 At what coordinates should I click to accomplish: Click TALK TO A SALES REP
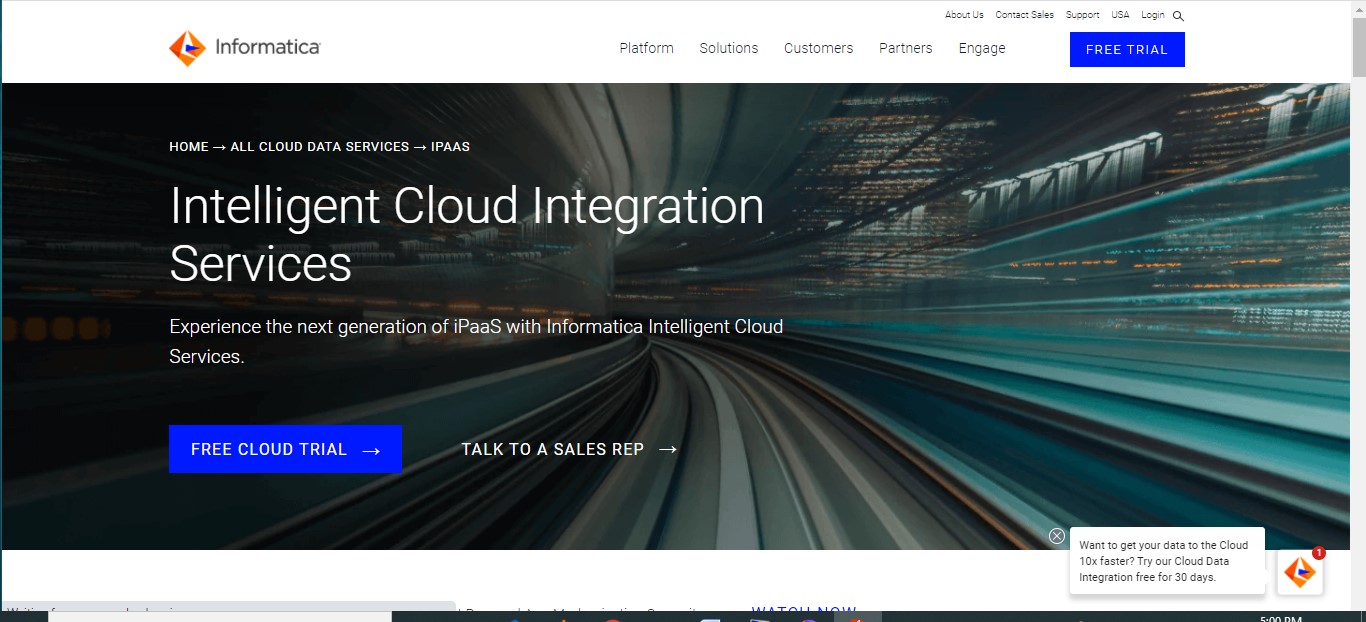(x=569, y=449)
